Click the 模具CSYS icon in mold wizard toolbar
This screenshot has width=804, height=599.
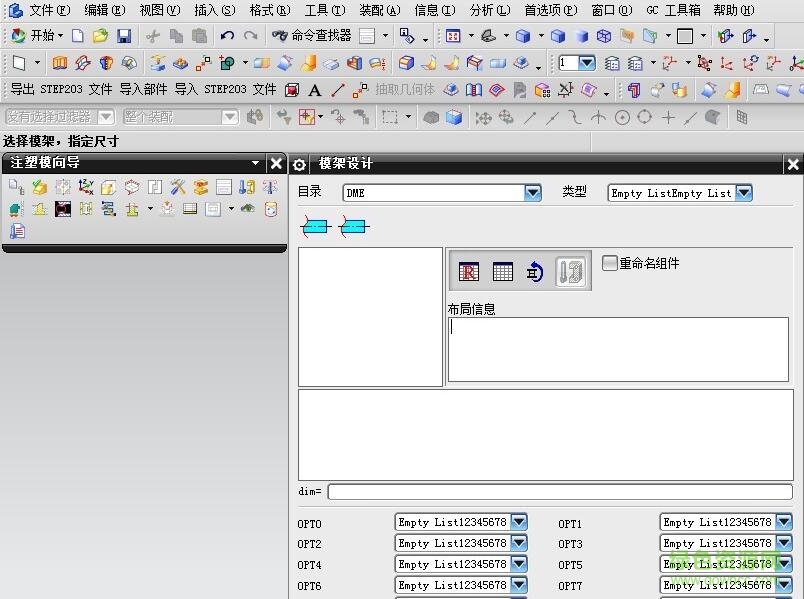click(x=84, y=186)
